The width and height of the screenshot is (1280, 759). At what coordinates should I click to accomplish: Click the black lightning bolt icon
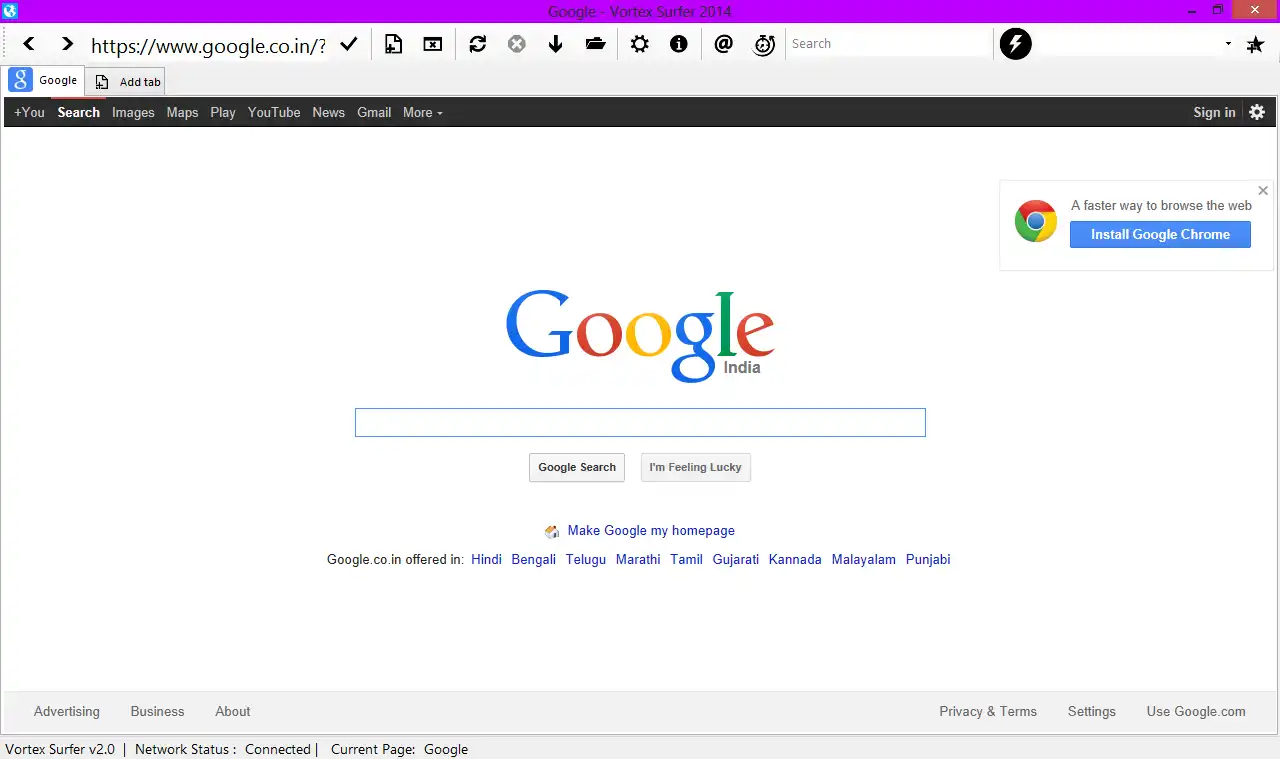coord(1016,44)
